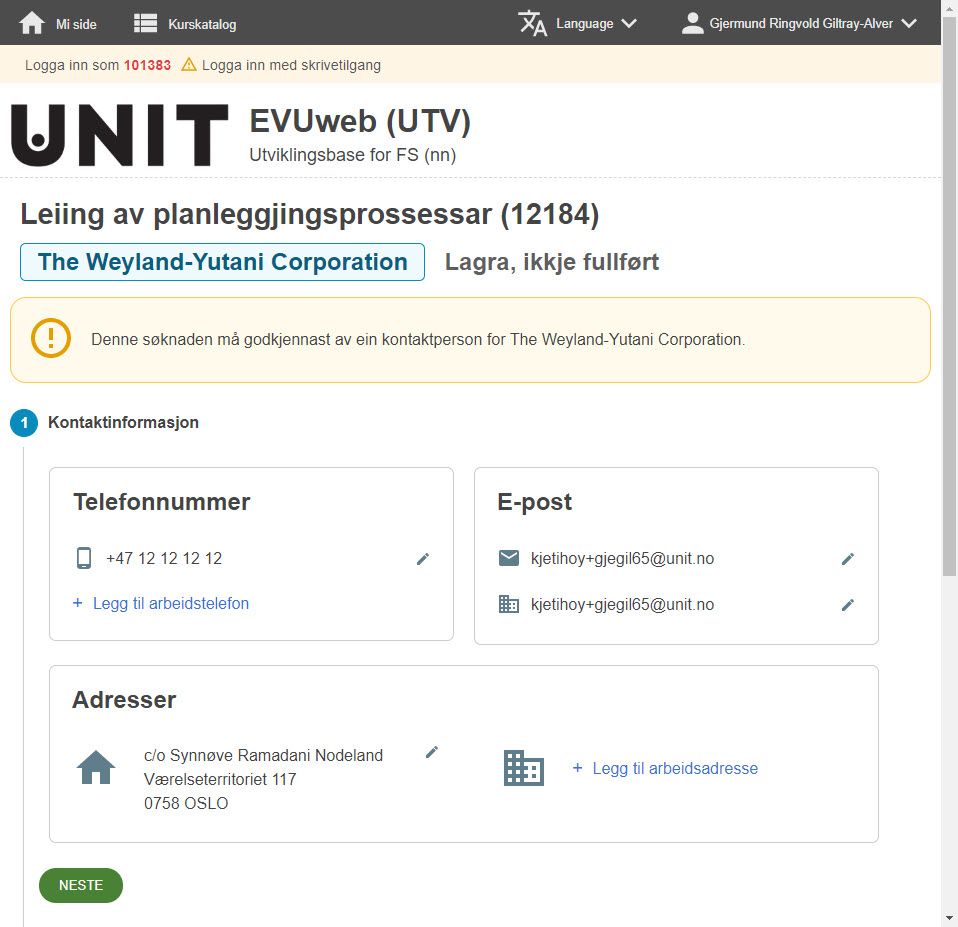The image size is (958, 927).
Task: Edit home address pencil icon
Action: (x=432, y=752)
